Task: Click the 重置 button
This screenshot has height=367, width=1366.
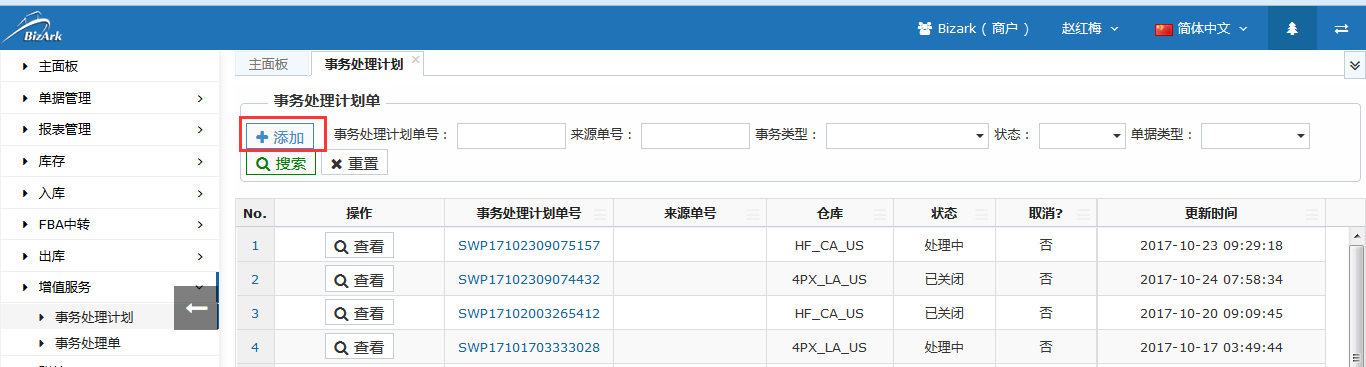Action: pyautogui.click(x=354, y=163)
